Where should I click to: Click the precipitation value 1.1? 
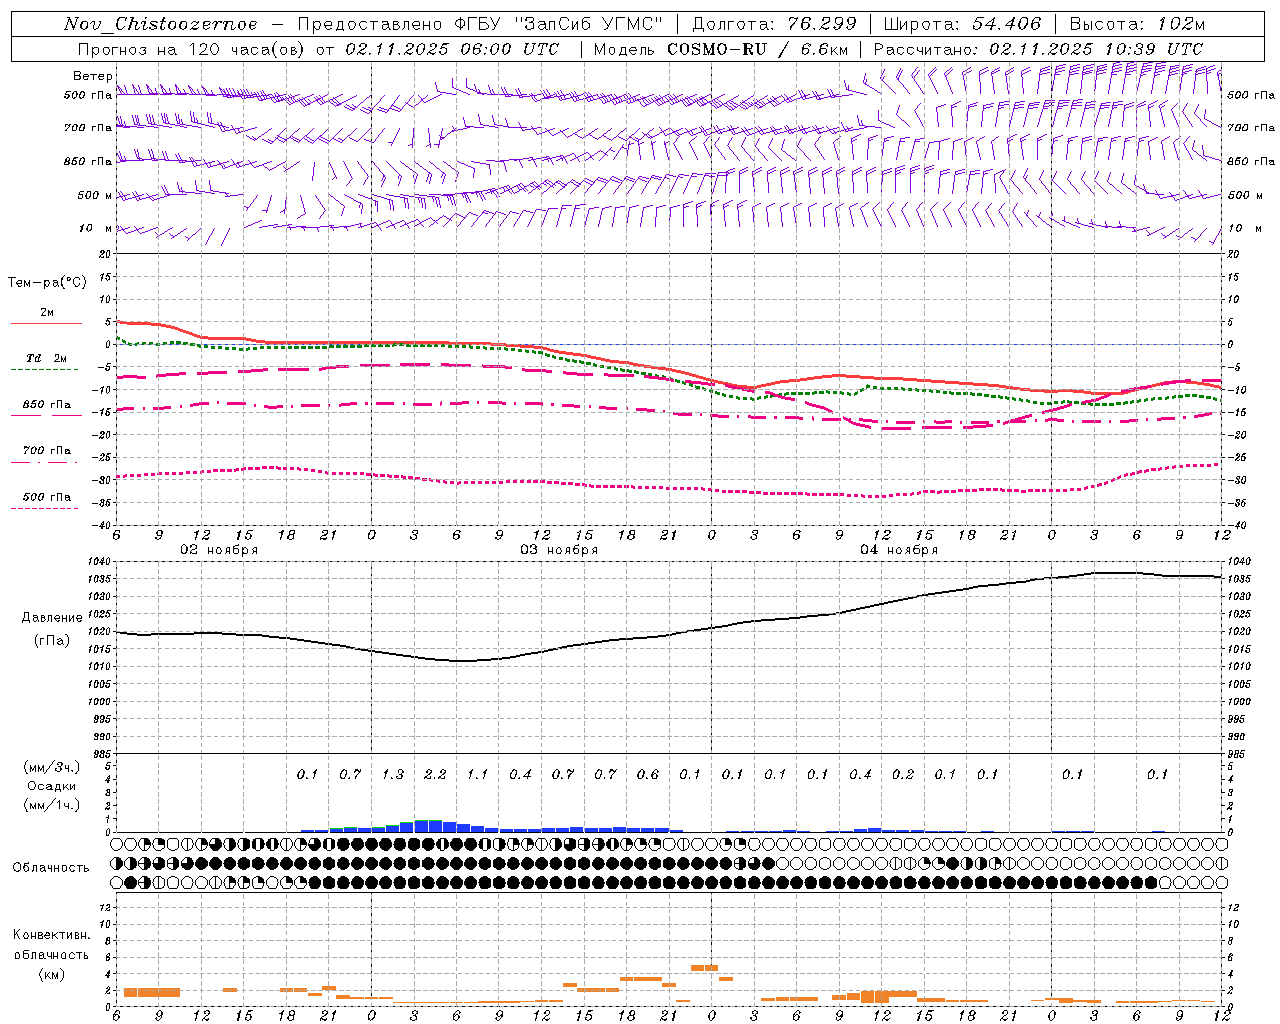[477, 774]
